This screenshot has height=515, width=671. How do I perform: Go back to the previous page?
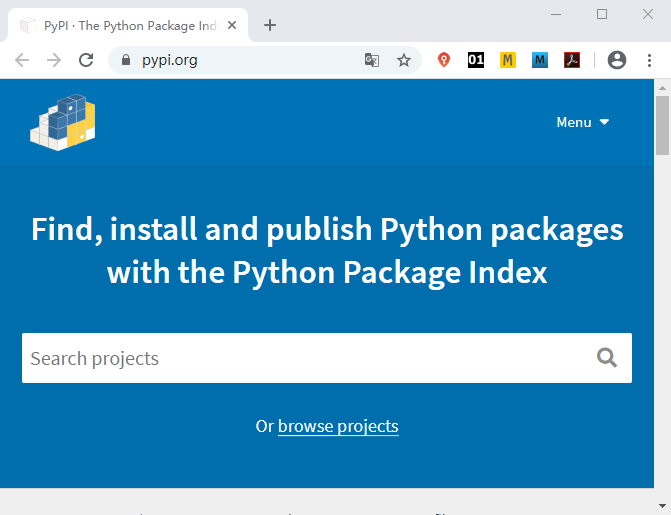(x=22, y=60)
